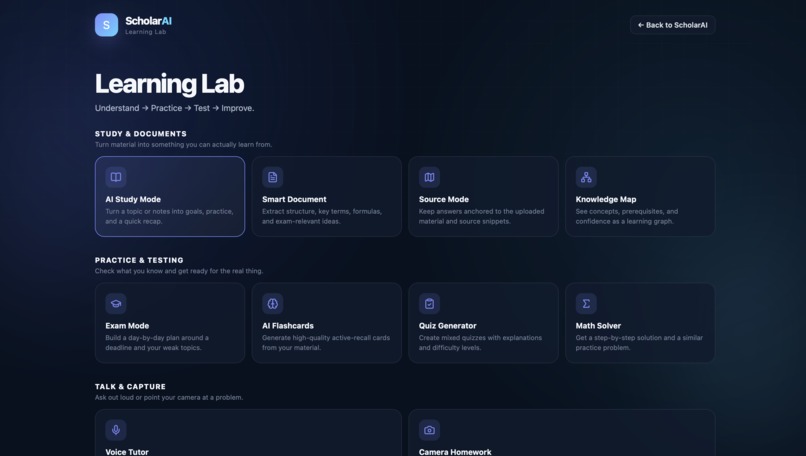806x456 pixels.
Task: Click 'Build a day-by-day plan' description
Action: [157, 343]
